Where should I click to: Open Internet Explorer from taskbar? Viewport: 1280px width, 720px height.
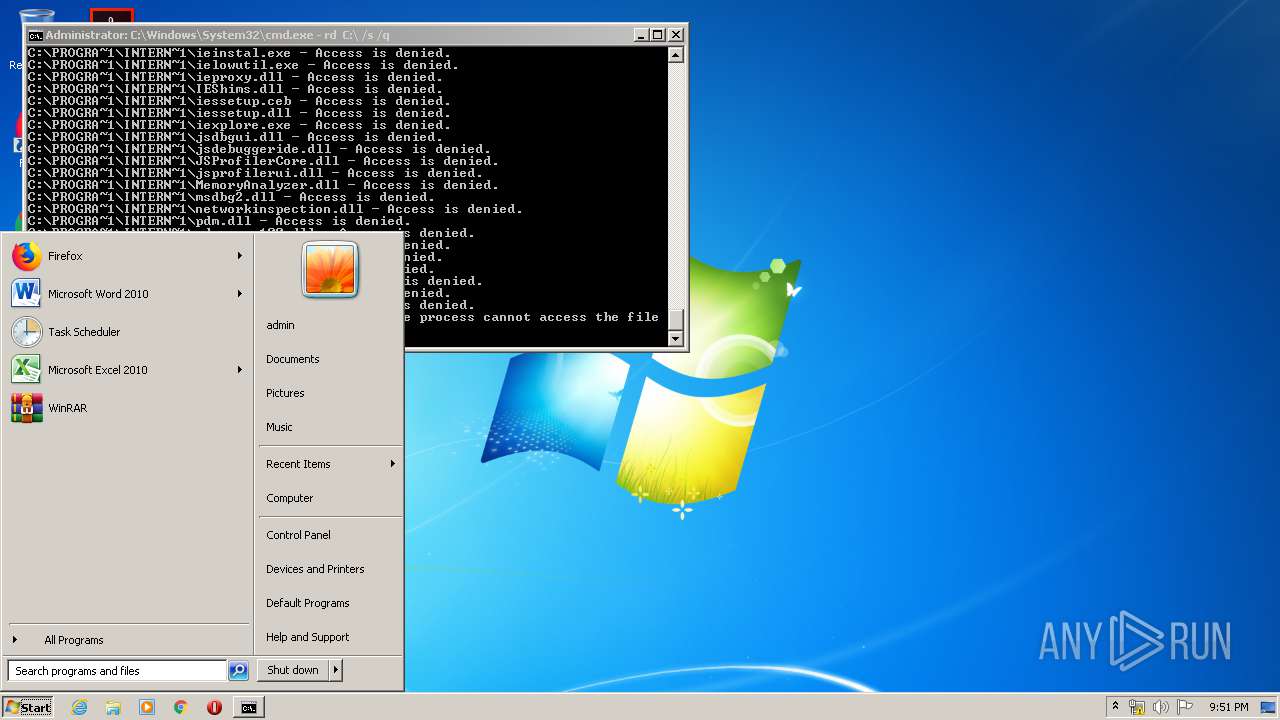coord(80,707)
